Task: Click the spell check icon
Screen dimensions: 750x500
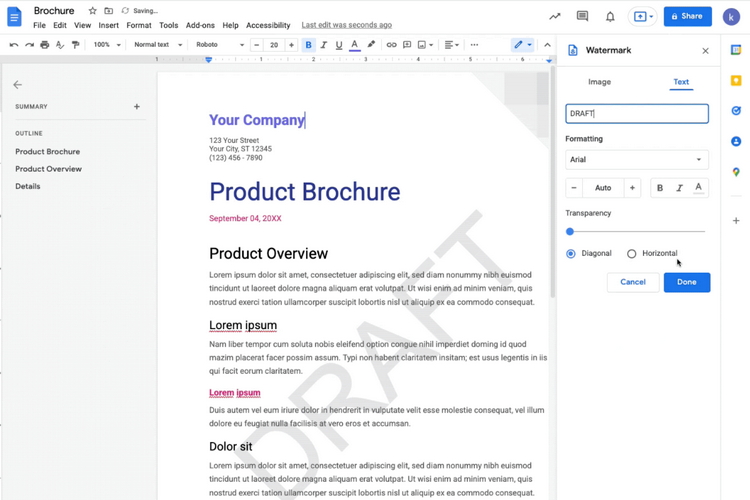Action: tap(60, 44)
